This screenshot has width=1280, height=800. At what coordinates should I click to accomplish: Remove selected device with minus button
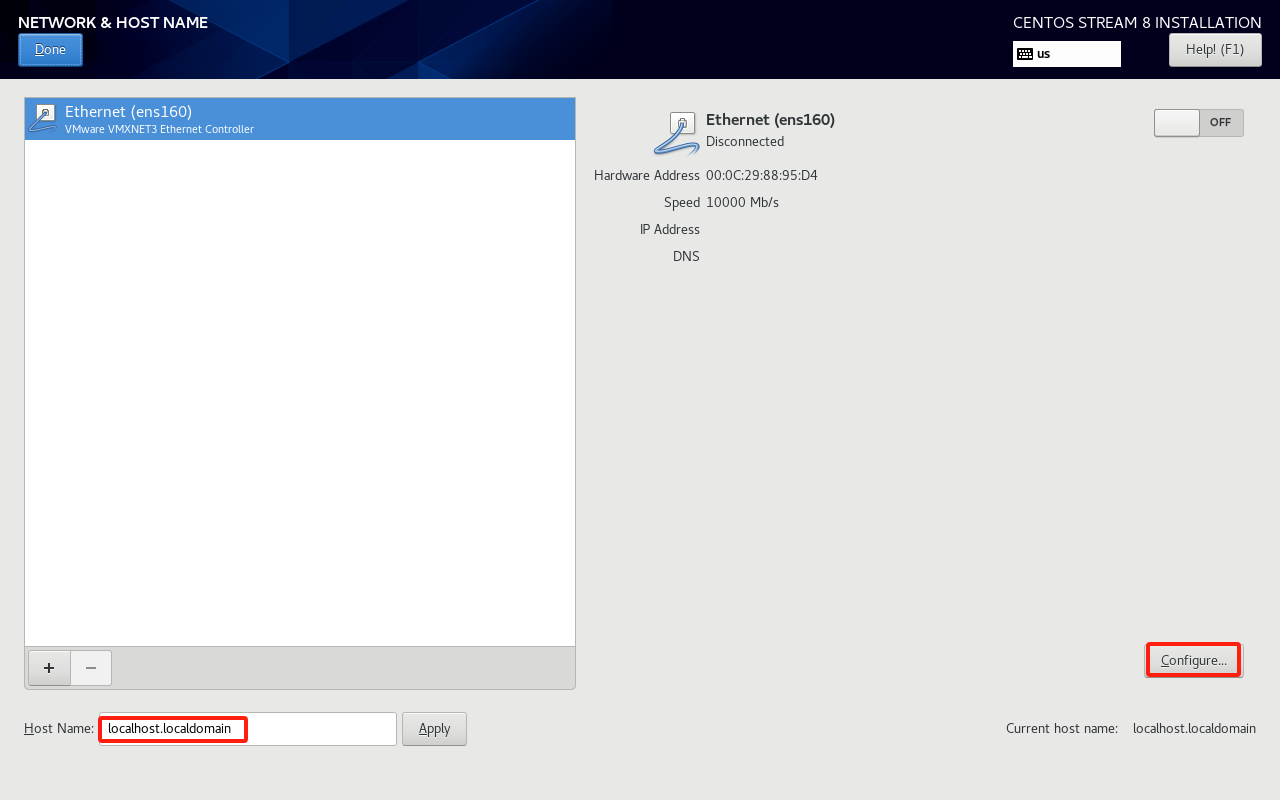coord(91,668)
